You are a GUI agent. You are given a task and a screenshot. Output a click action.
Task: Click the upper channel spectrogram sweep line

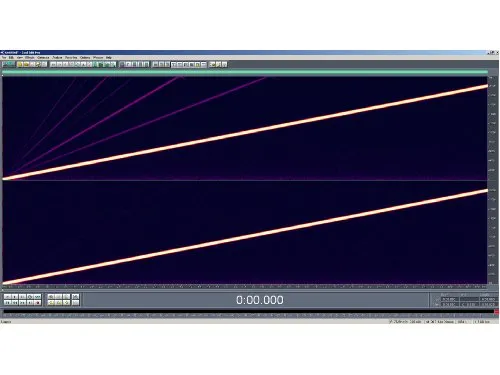click(x=245, y=132)
